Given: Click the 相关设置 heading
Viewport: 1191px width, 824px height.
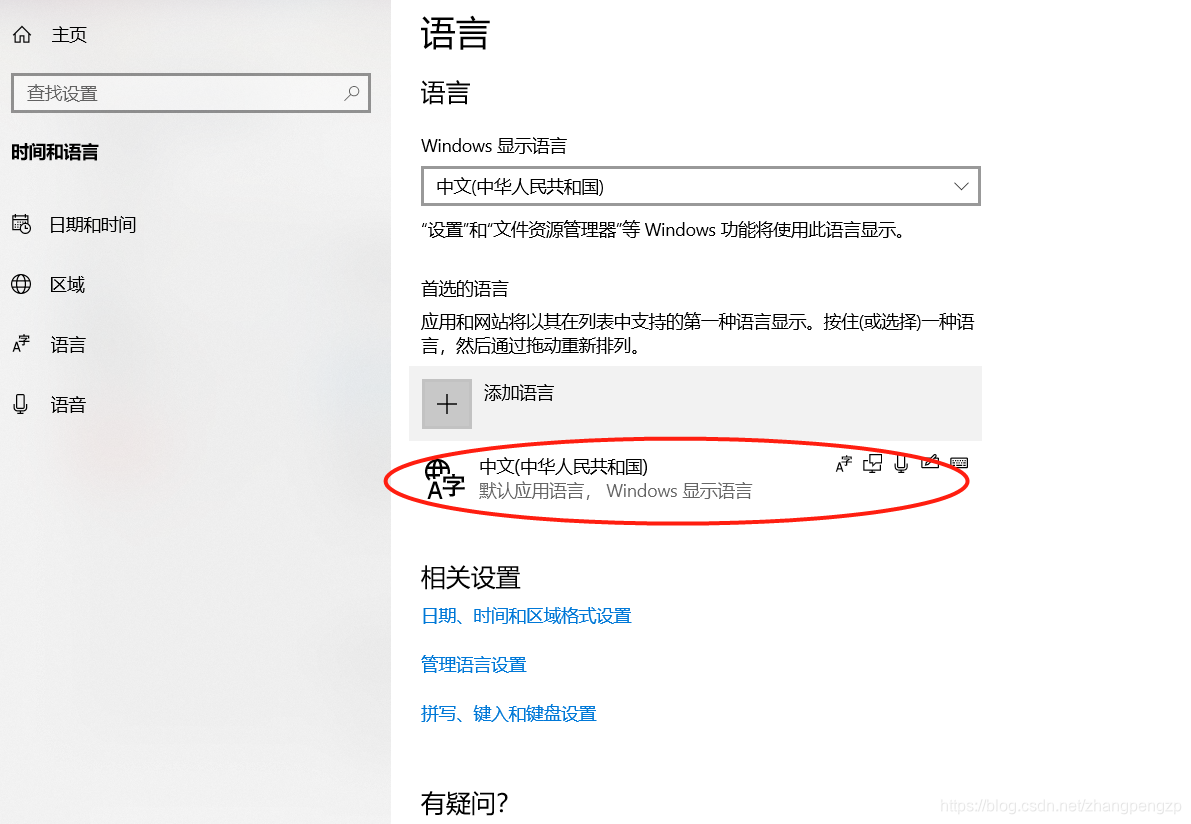Looking at the screenshot, I should pos(471,578).
